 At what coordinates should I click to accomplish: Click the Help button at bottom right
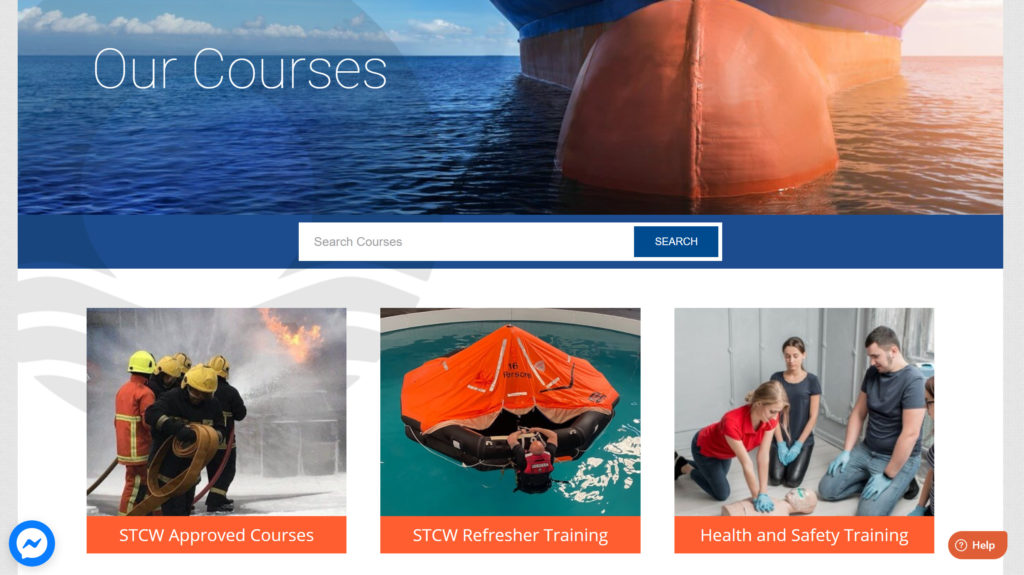pyautogui.click(x=977, y=545)
